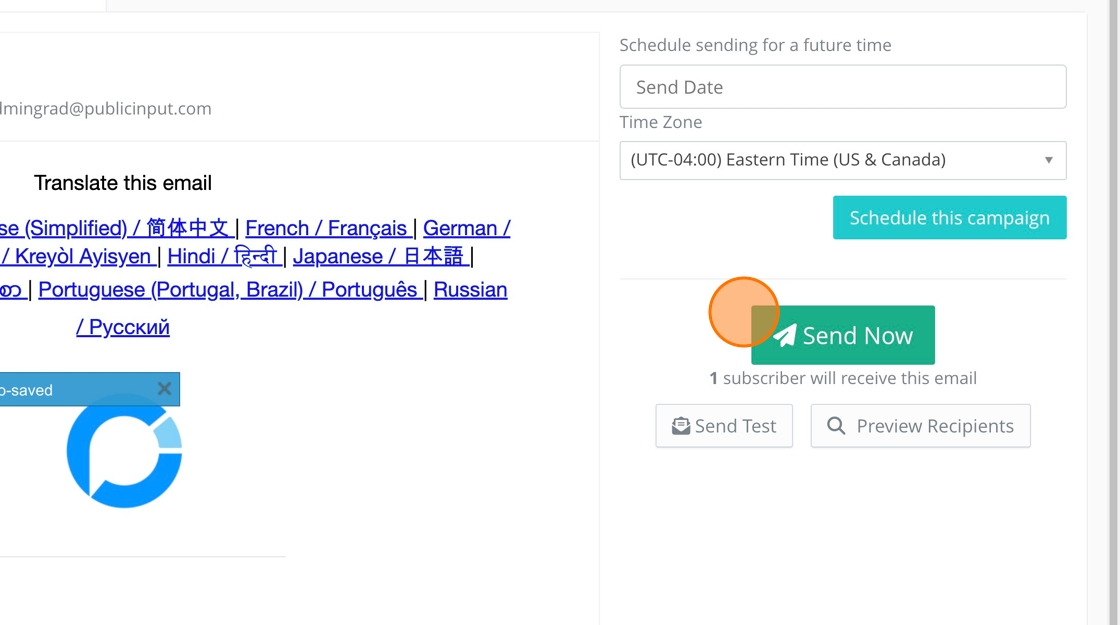Image resolution: width=1120 pixels, height=625 pixels.
Task: Select the Japanese / 日本語 link
Action: [x=379, y=257]
